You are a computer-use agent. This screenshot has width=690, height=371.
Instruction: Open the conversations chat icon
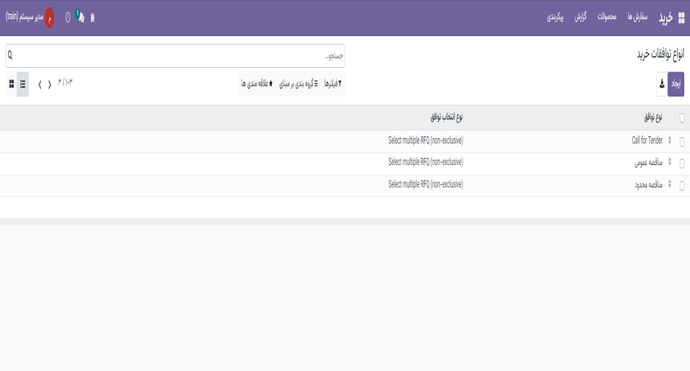(80, 17)
